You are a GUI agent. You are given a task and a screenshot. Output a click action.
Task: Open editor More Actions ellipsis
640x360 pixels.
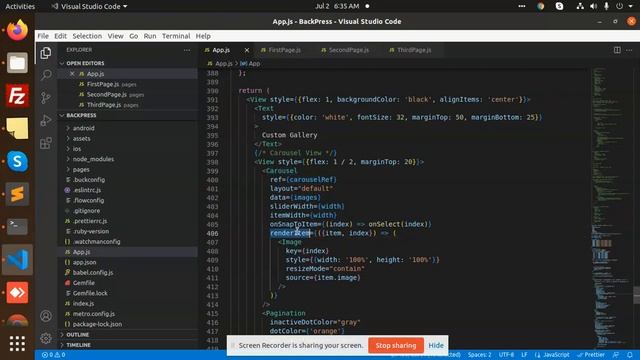click(x=629, y=50)
